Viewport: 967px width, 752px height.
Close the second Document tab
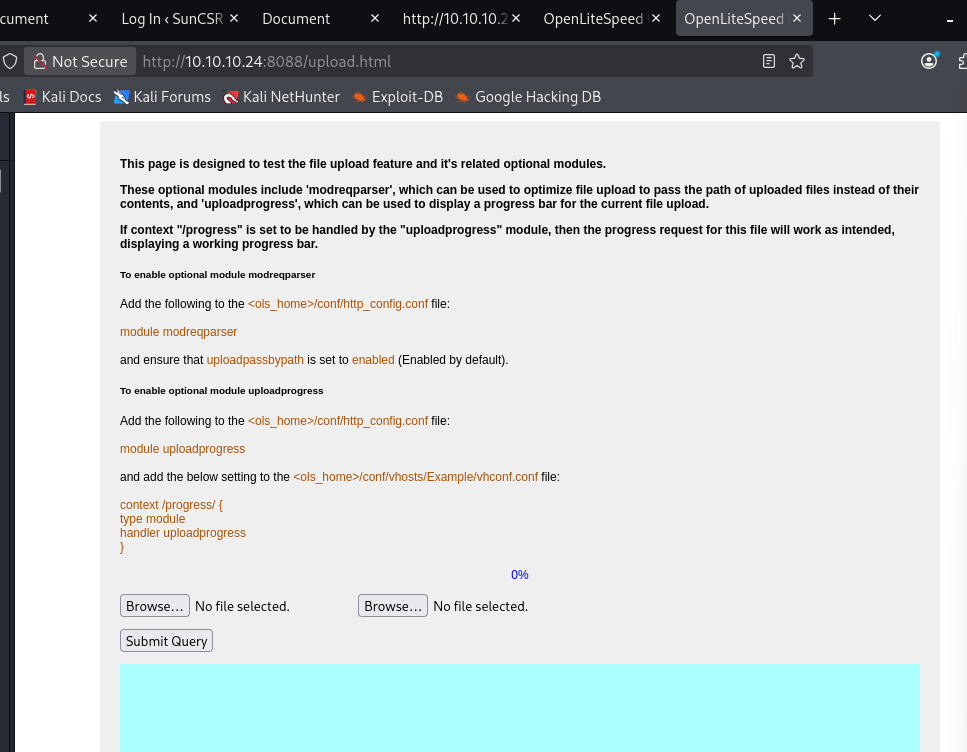point(375,18)
